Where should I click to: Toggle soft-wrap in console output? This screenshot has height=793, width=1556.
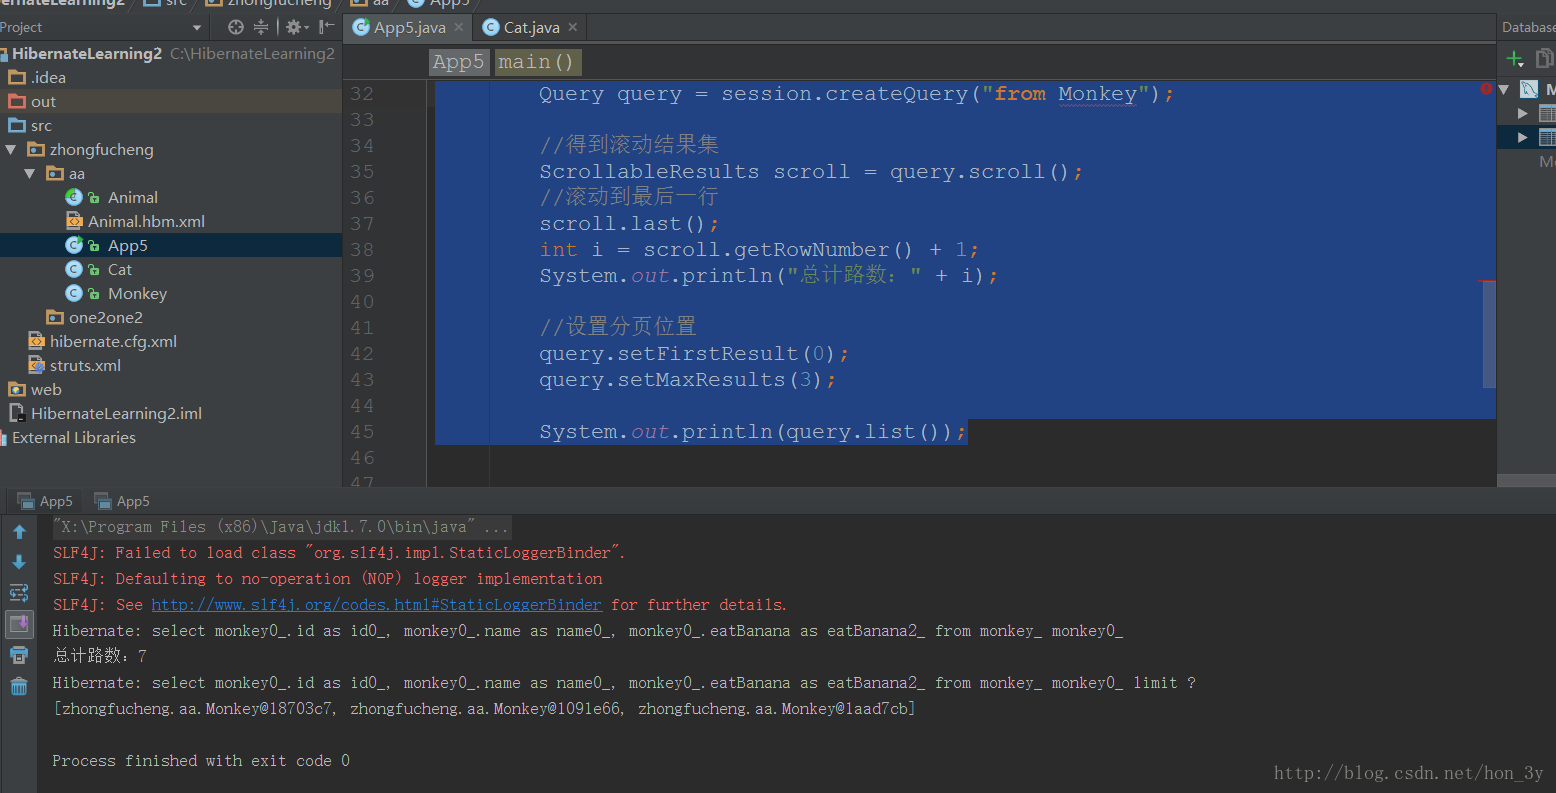click(x=19, y=593)
